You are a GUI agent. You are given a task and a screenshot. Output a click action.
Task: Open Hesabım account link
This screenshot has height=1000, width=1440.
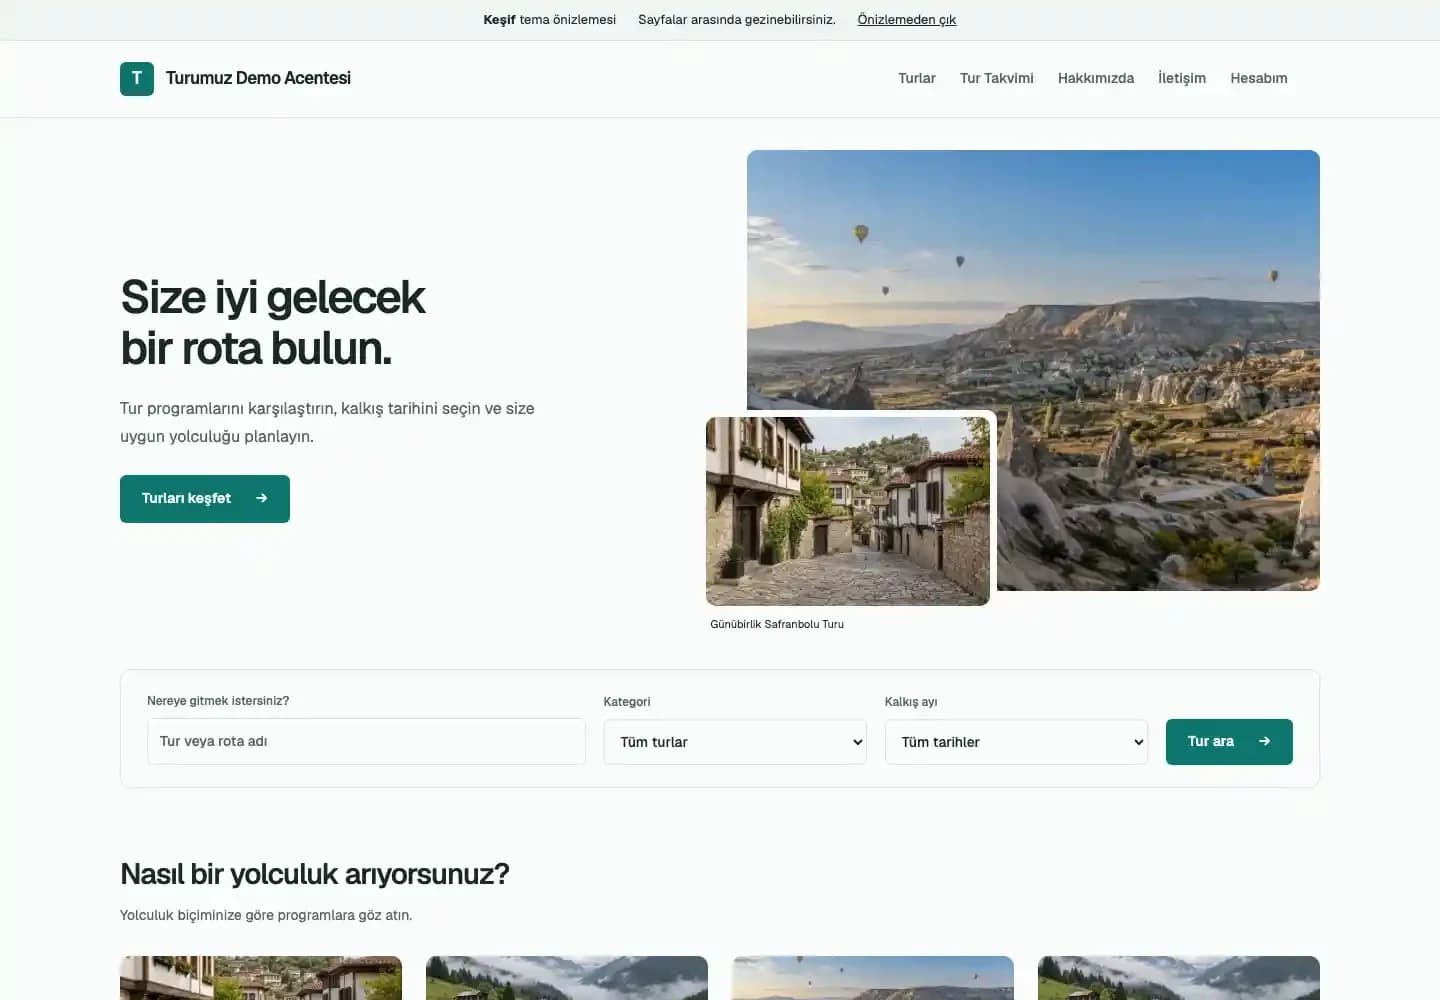tap(1259, 78)
